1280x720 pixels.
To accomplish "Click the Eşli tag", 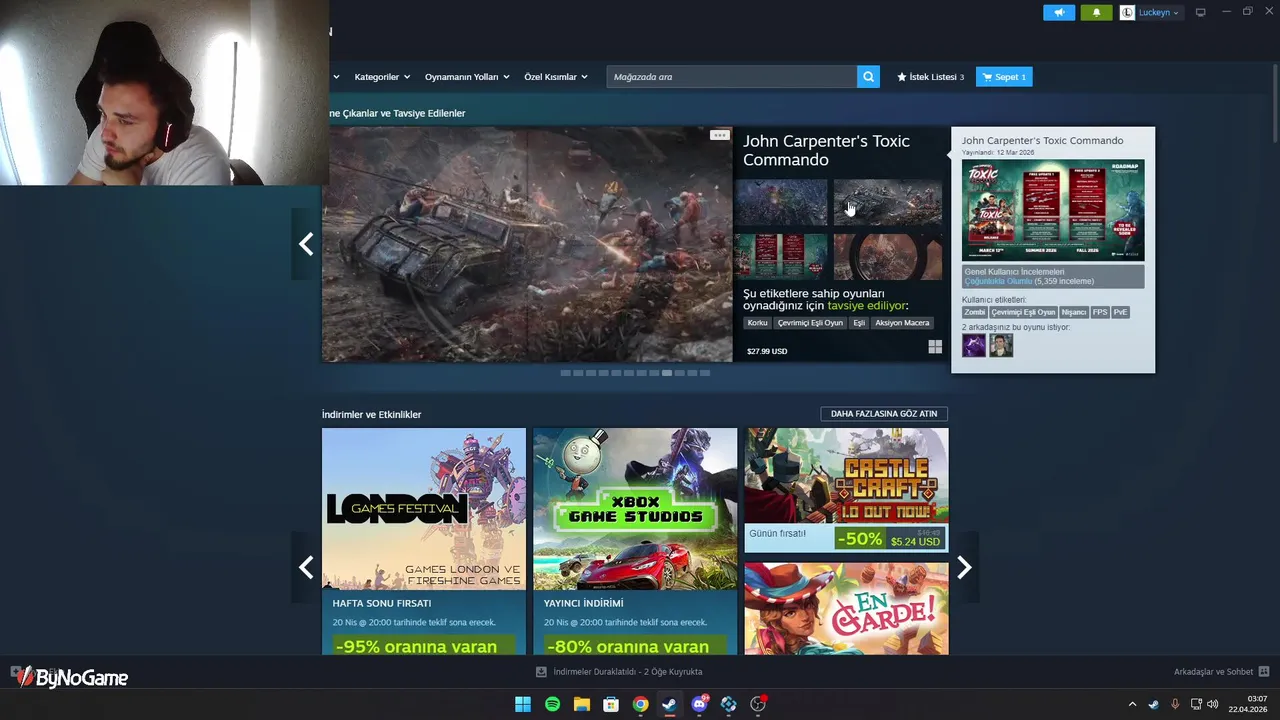I will pos(858,323).
